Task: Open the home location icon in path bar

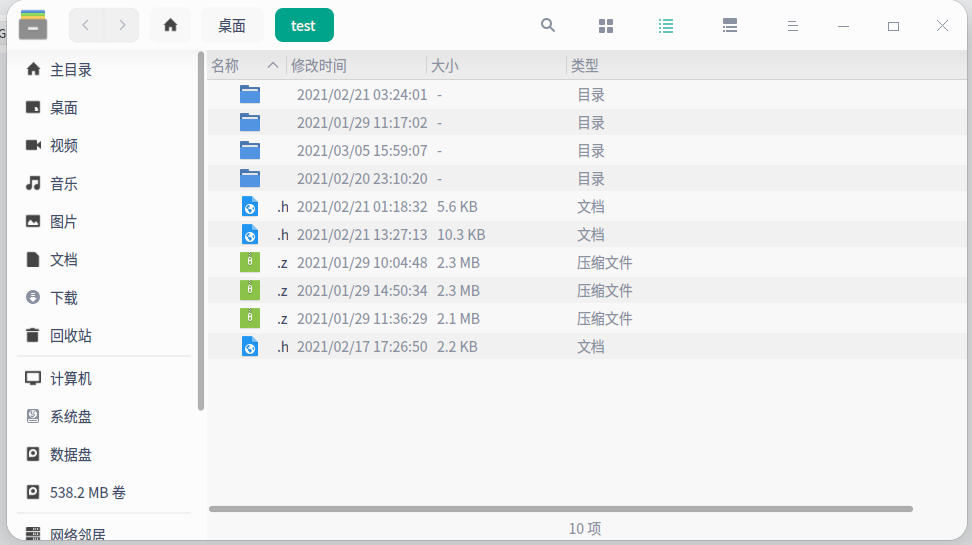Action: pyautogui.click(x=170, y=25)
